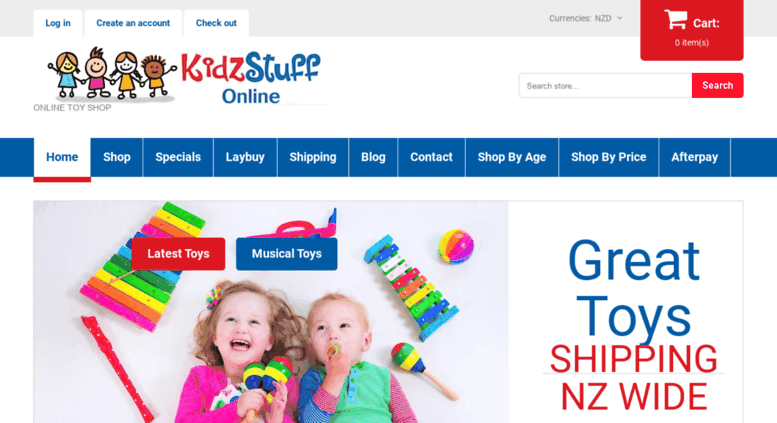Open the Specials menu
Screen dimensions: 777x423
(178, 157)
